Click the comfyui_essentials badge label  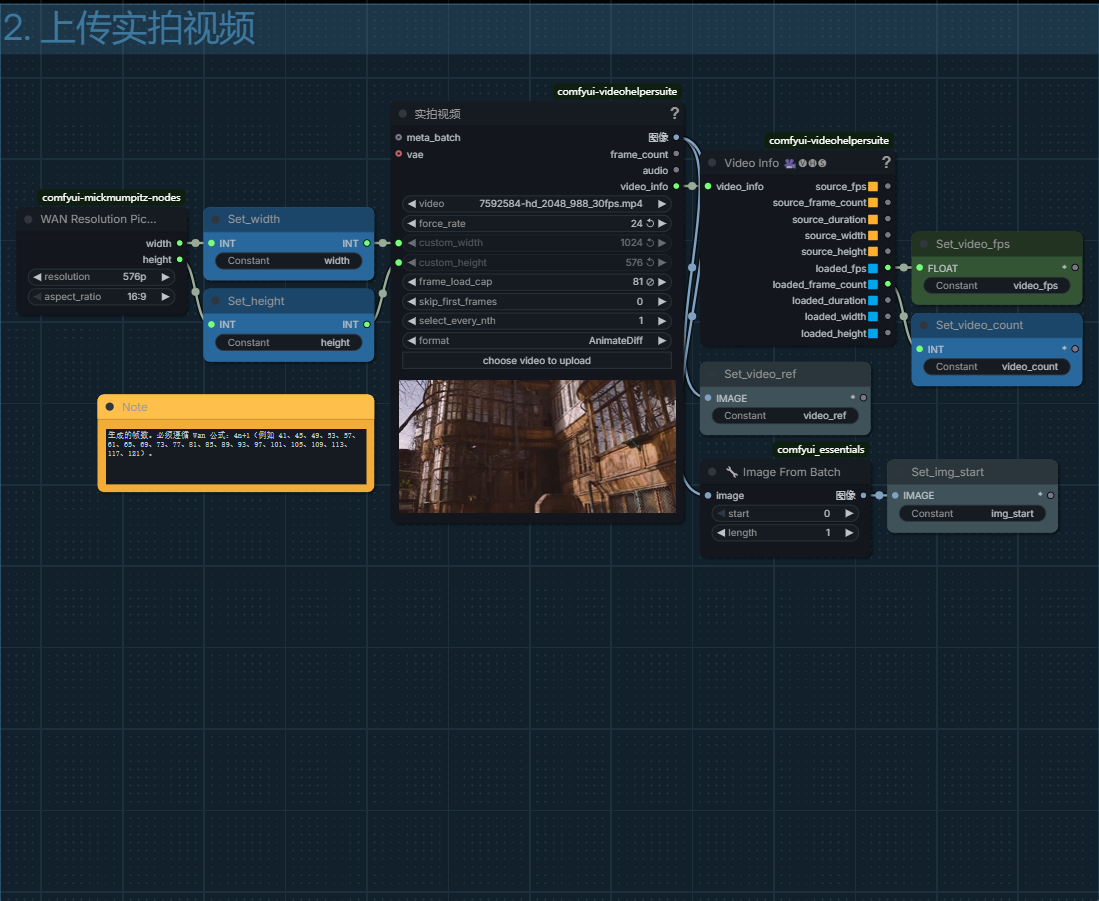click(x=820, y=450)
